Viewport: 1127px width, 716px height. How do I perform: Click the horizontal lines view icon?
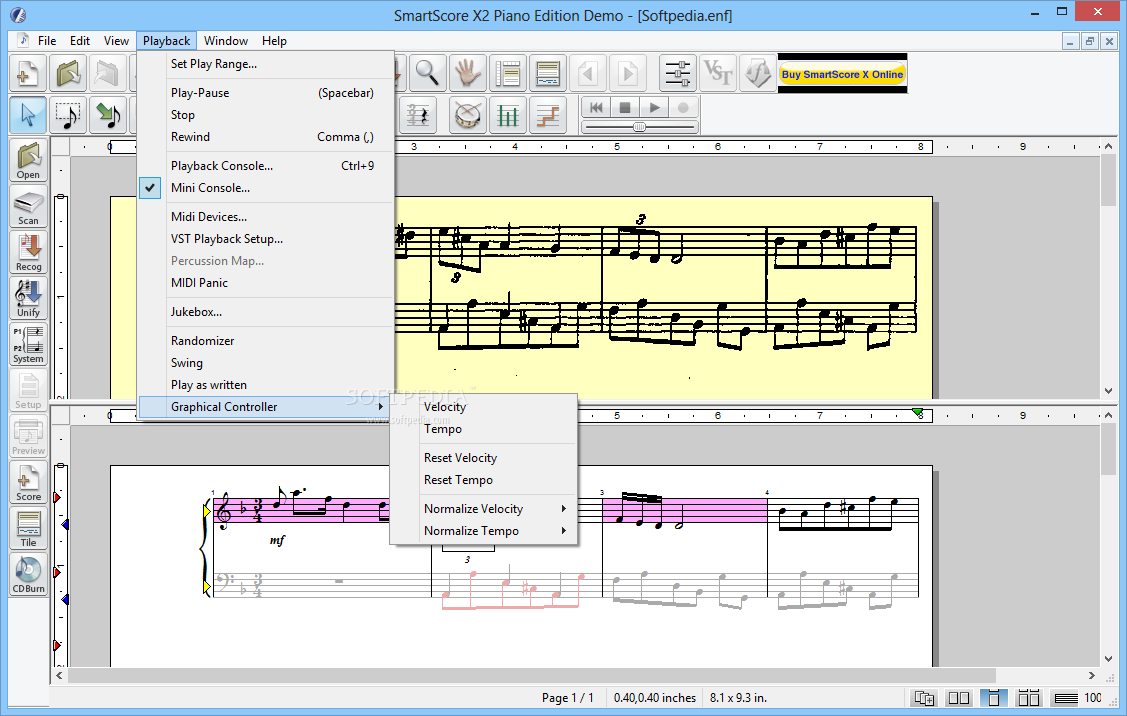coord(1066,698)
